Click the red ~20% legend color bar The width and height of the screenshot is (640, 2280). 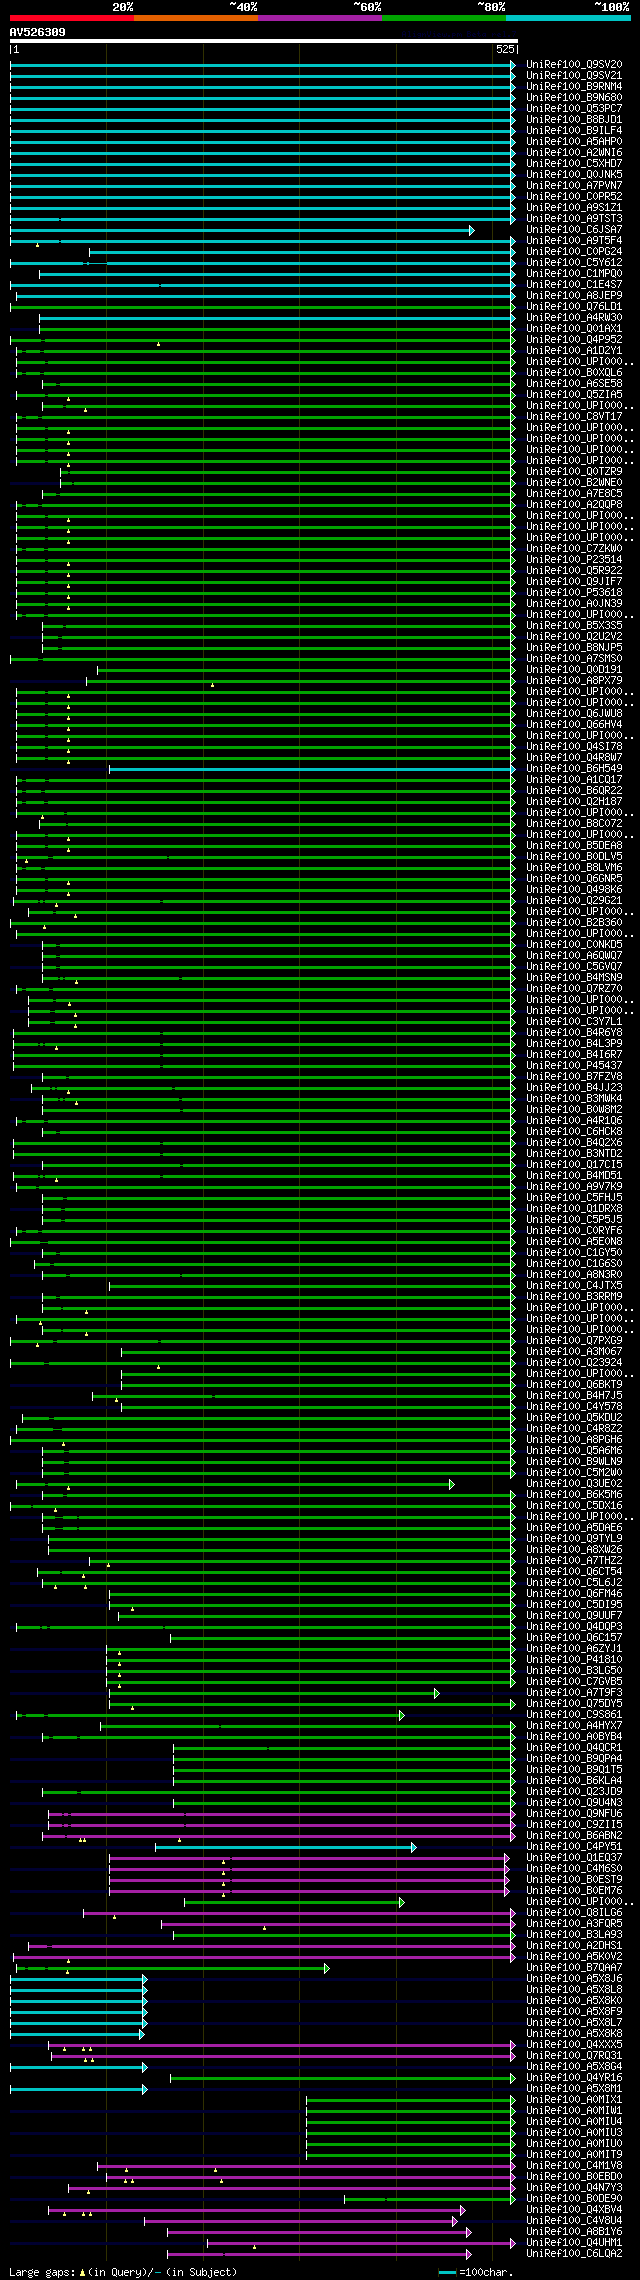pos(72,17)
